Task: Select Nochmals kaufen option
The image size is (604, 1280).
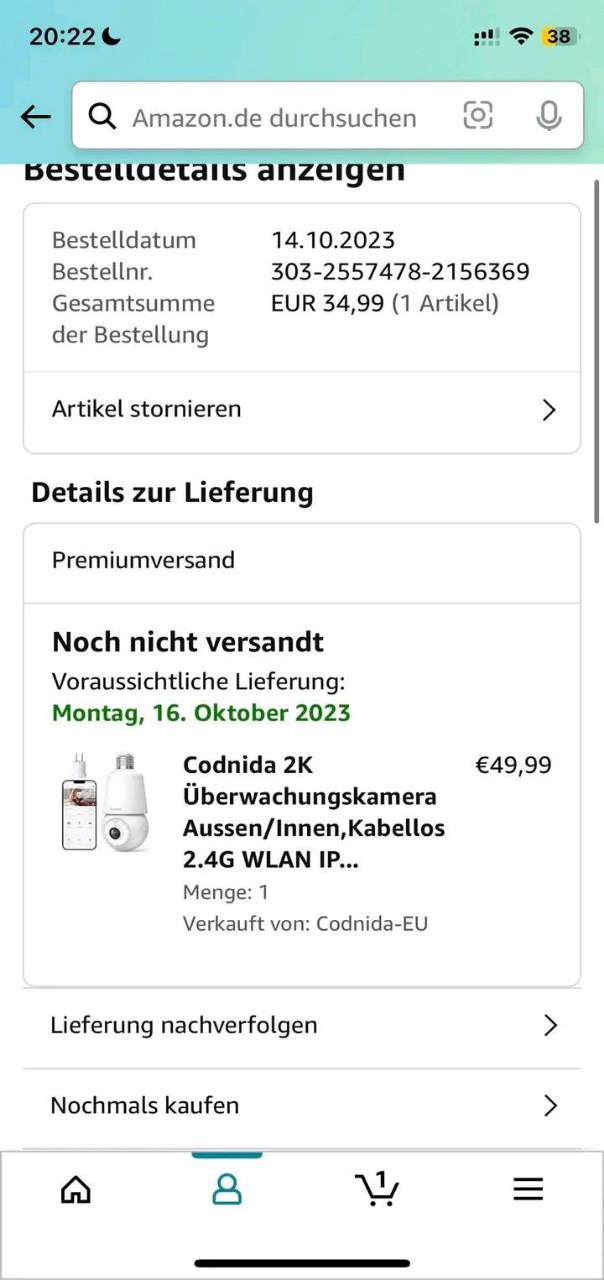Action: (145, 1105)
